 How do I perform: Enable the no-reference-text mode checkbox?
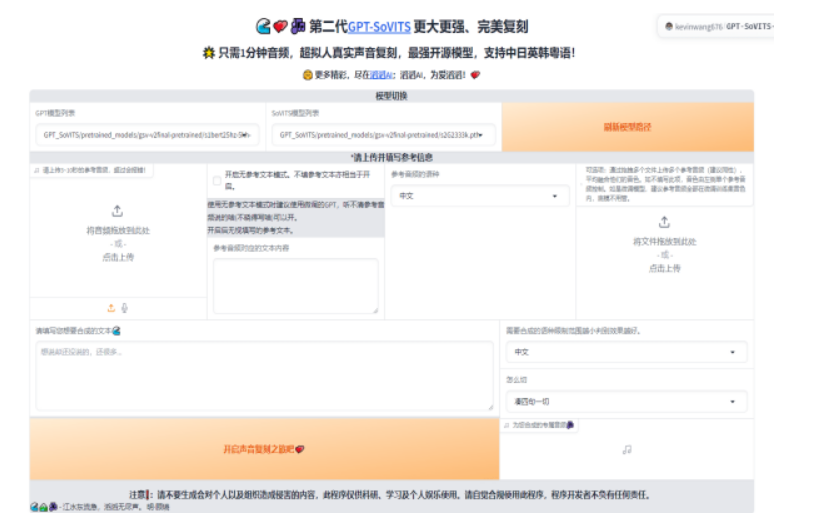click(217, 181)
